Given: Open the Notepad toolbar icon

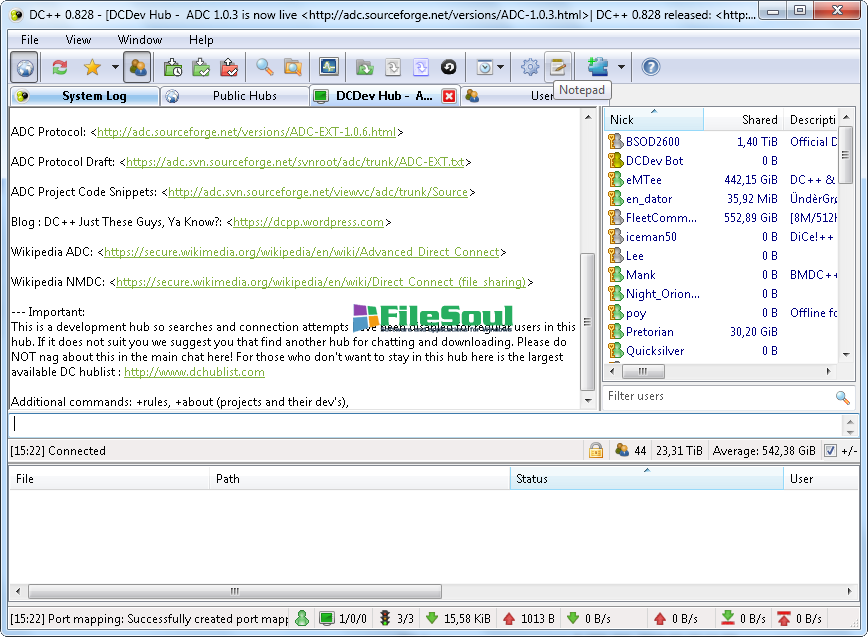Looking at the screenshot, I should (x=558, y=68).
